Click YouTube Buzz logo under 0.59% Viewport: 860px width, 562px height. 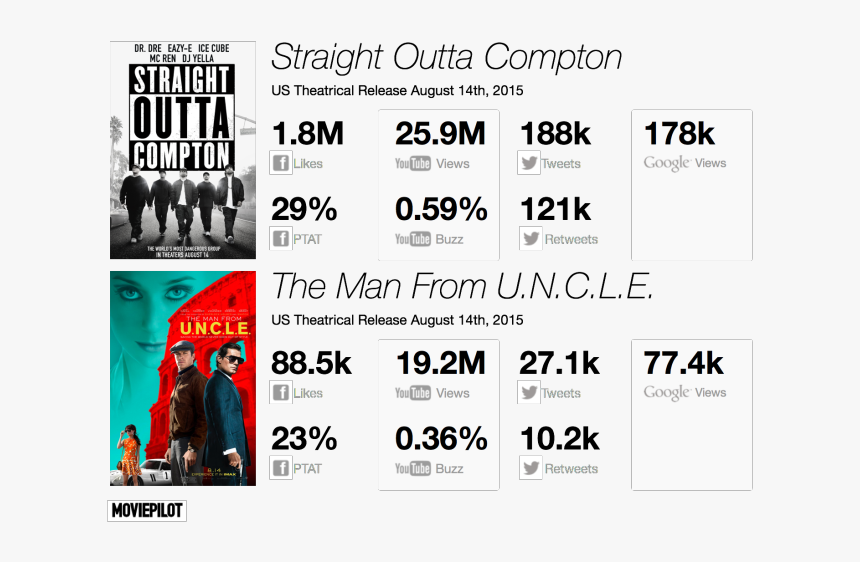(x=412, y=239)
